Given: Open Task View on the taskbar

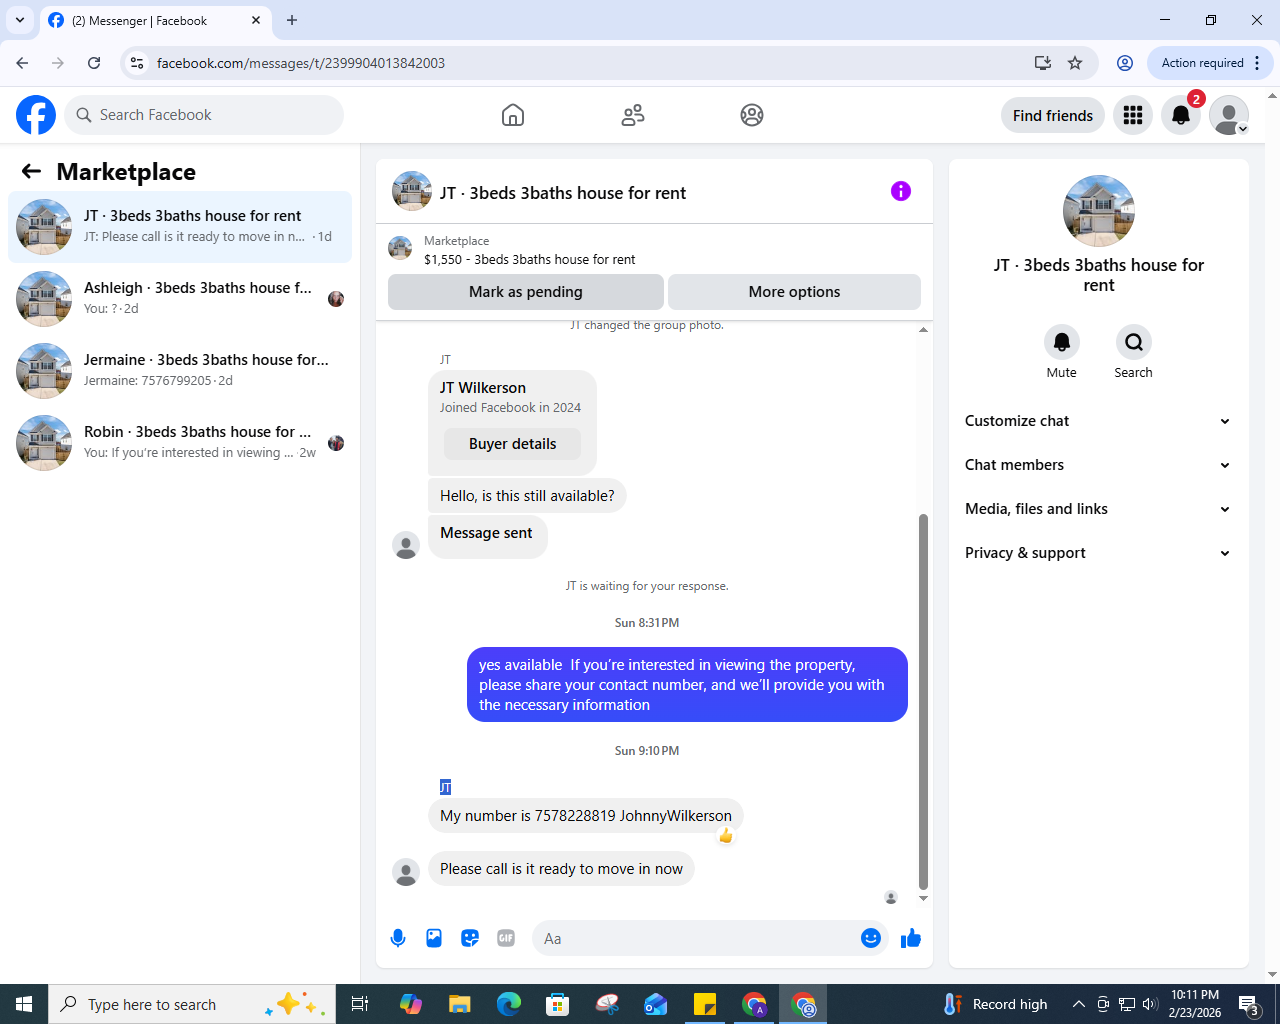Looking at the screenshot, I should click(x=360, y=1004).
